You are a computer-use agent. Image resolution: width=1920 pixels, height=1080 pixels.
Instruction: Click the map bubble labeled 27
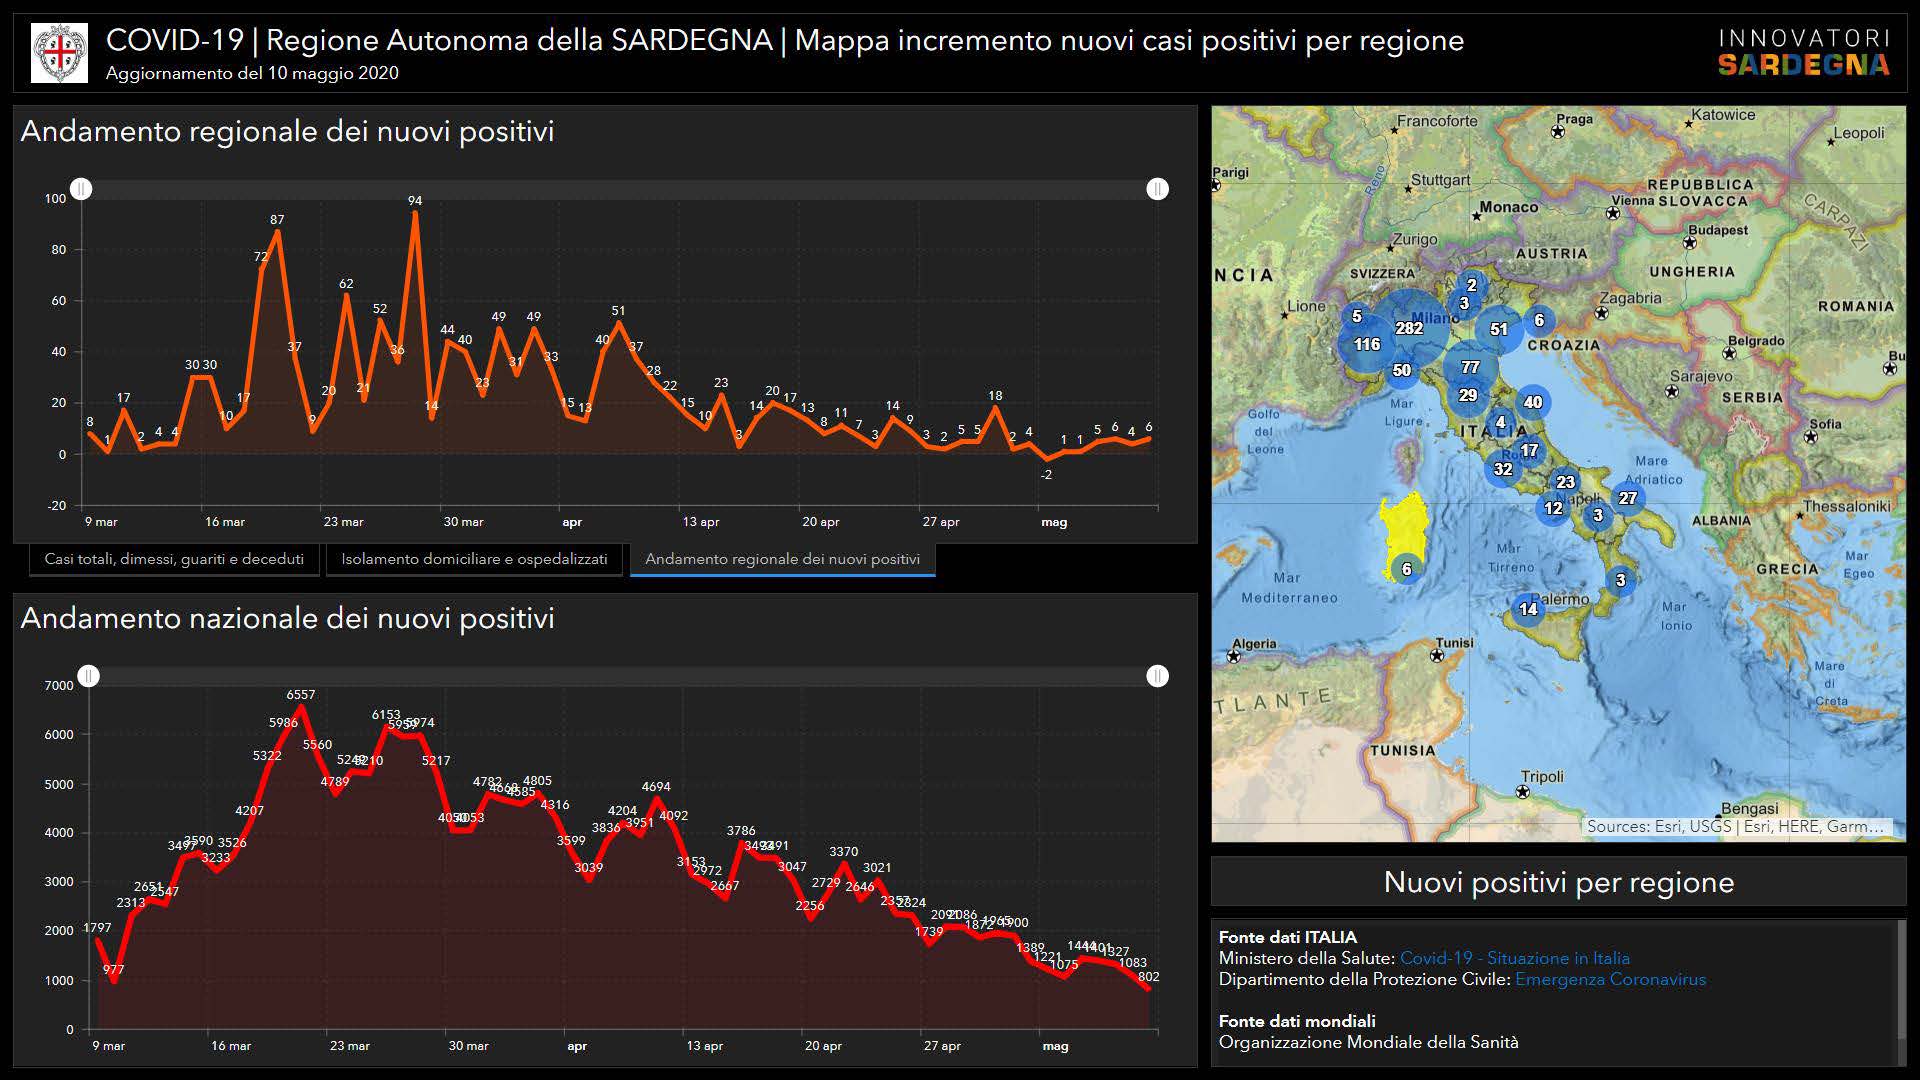point(1628,498)
